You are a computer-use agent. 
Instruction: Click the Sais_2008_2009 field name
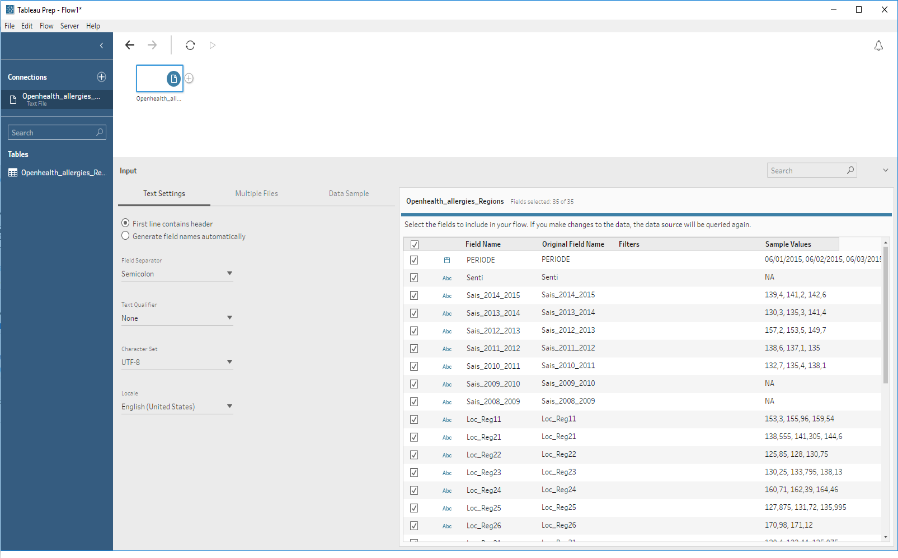pyautogui.click(x=493, y=402)
